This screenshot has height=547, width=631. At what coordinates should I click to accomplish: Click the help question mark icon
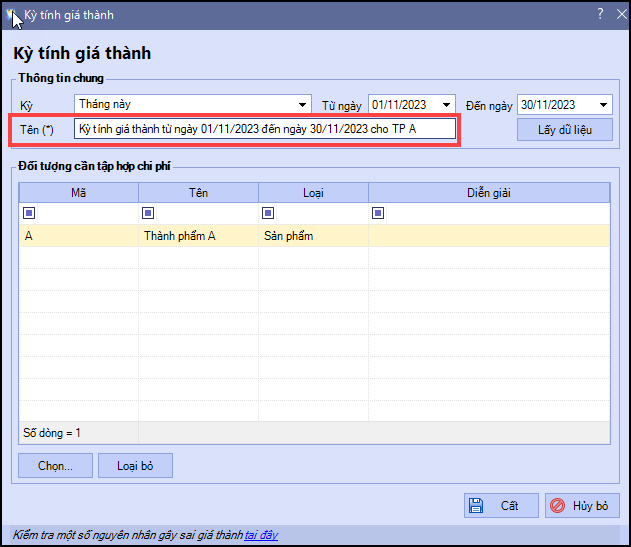pos(600,14)
